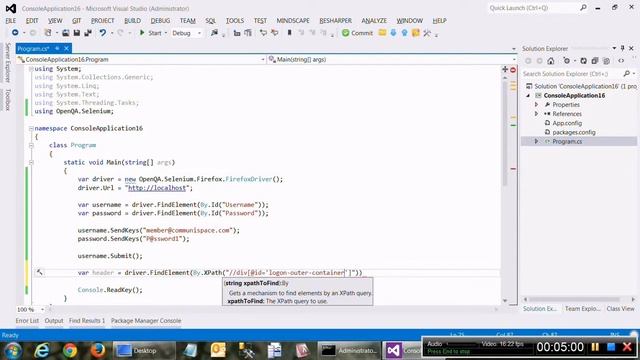
Task: Click the tools wrench icon in toolbar
Action: point(427,33)
